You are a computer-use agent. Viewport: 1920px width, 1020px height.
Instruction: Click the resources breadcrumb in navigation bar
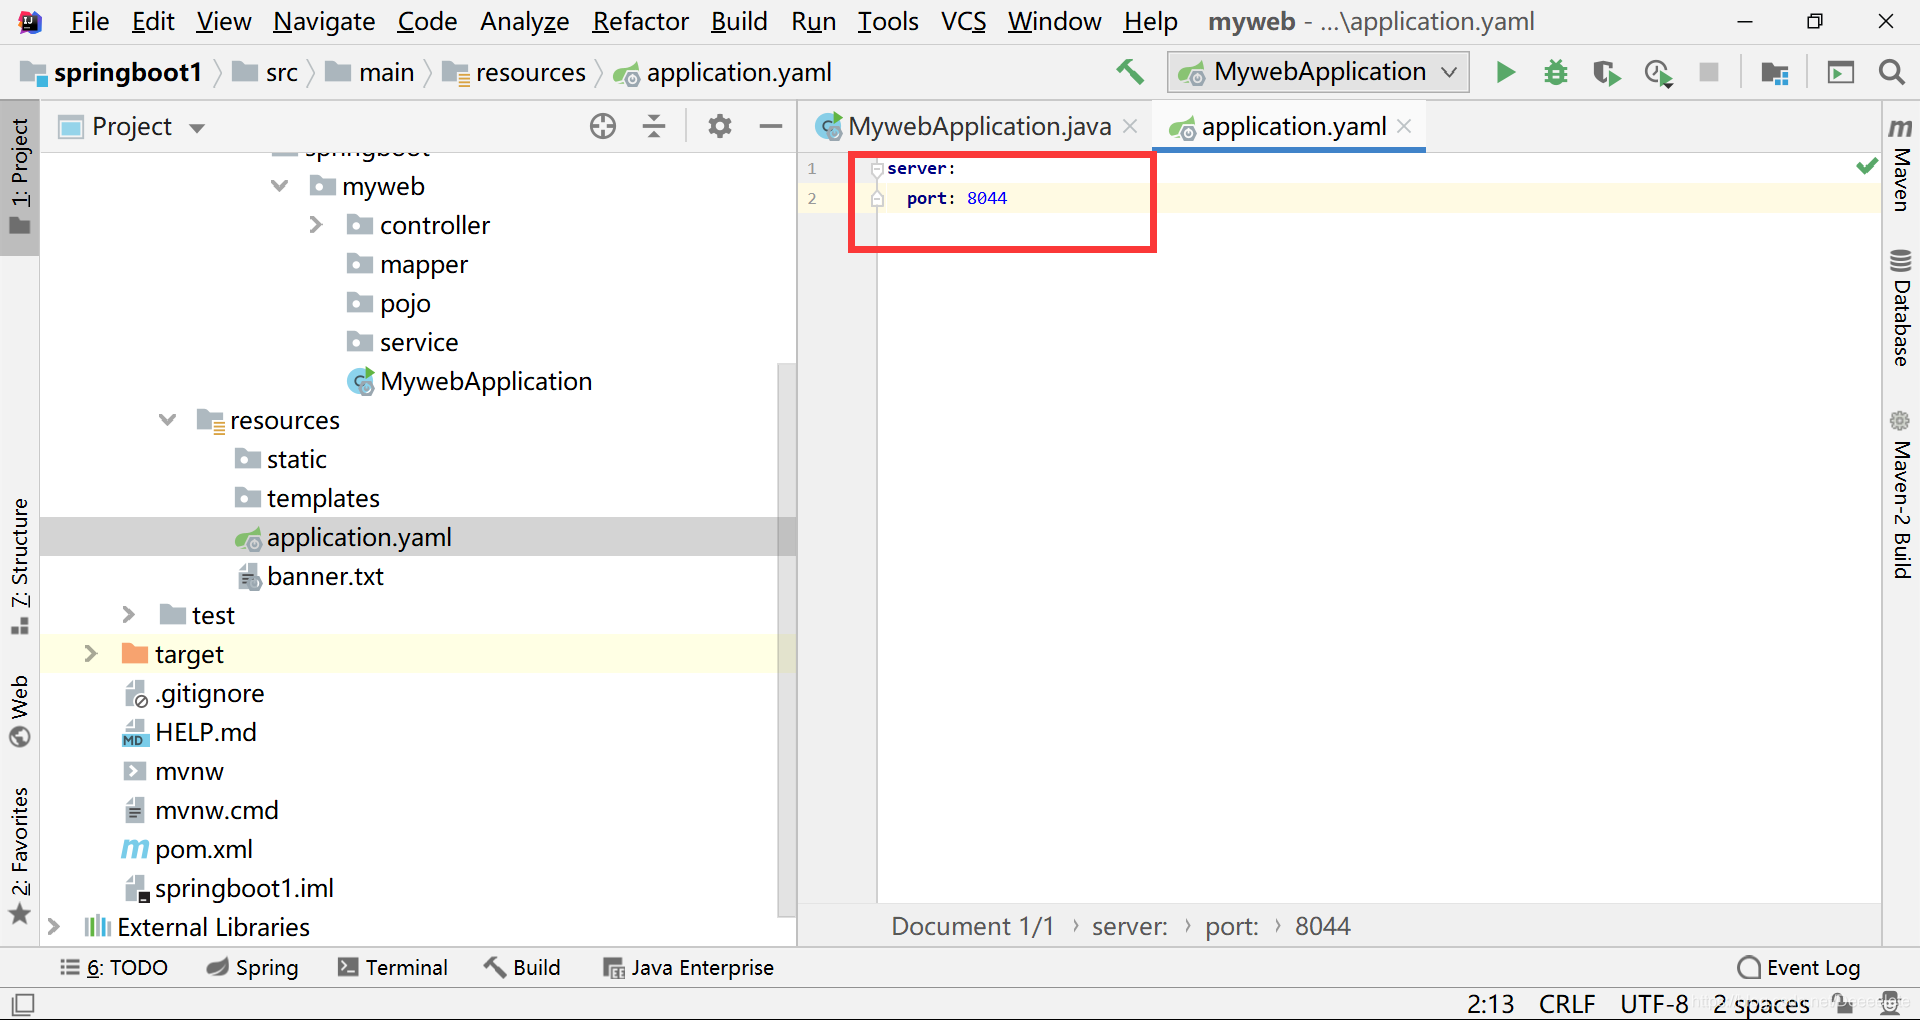(x=515, y=72)
